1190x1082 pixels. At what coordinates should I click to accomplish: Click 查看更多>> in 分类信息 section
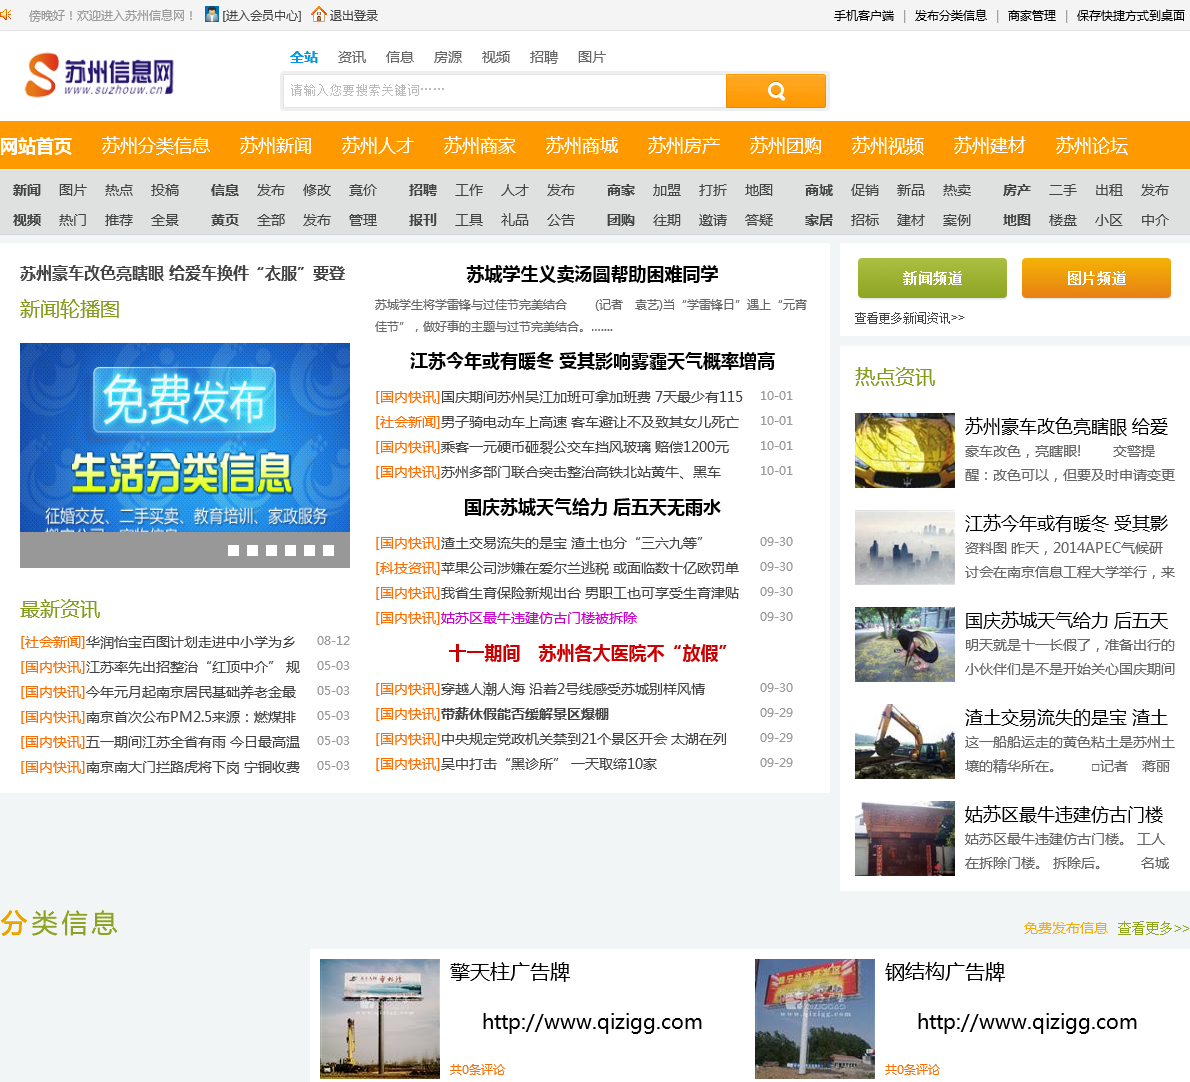coord(1153,928)
